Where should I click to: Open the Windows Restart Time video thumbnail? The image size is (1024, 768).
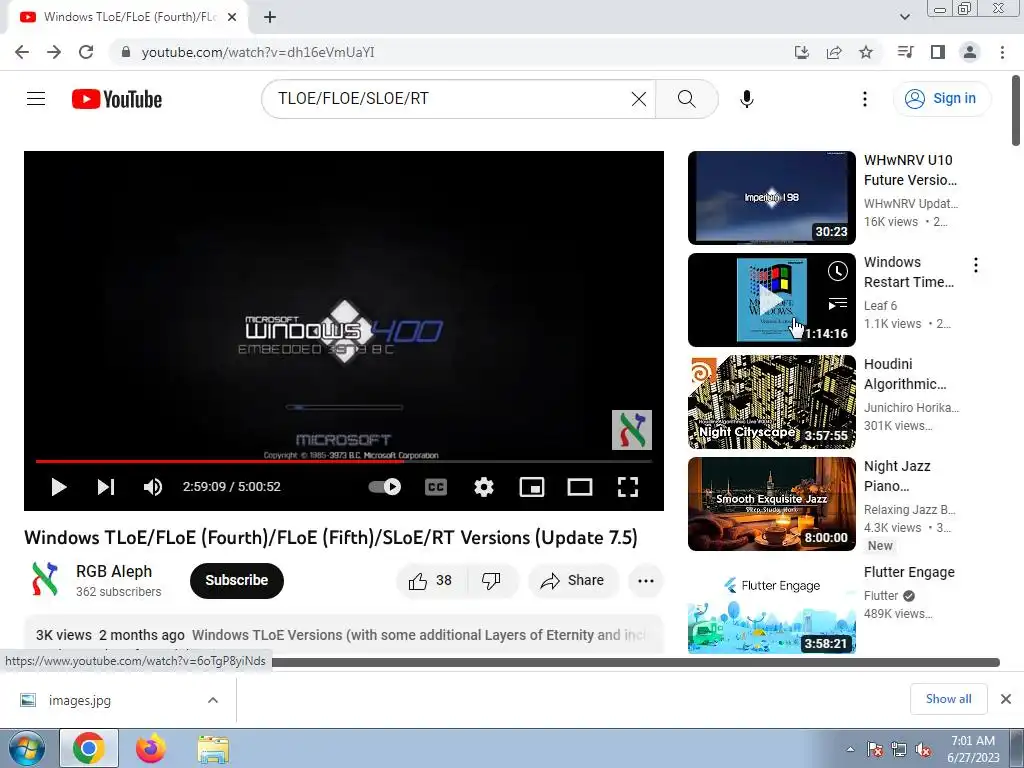coord(771,300)
